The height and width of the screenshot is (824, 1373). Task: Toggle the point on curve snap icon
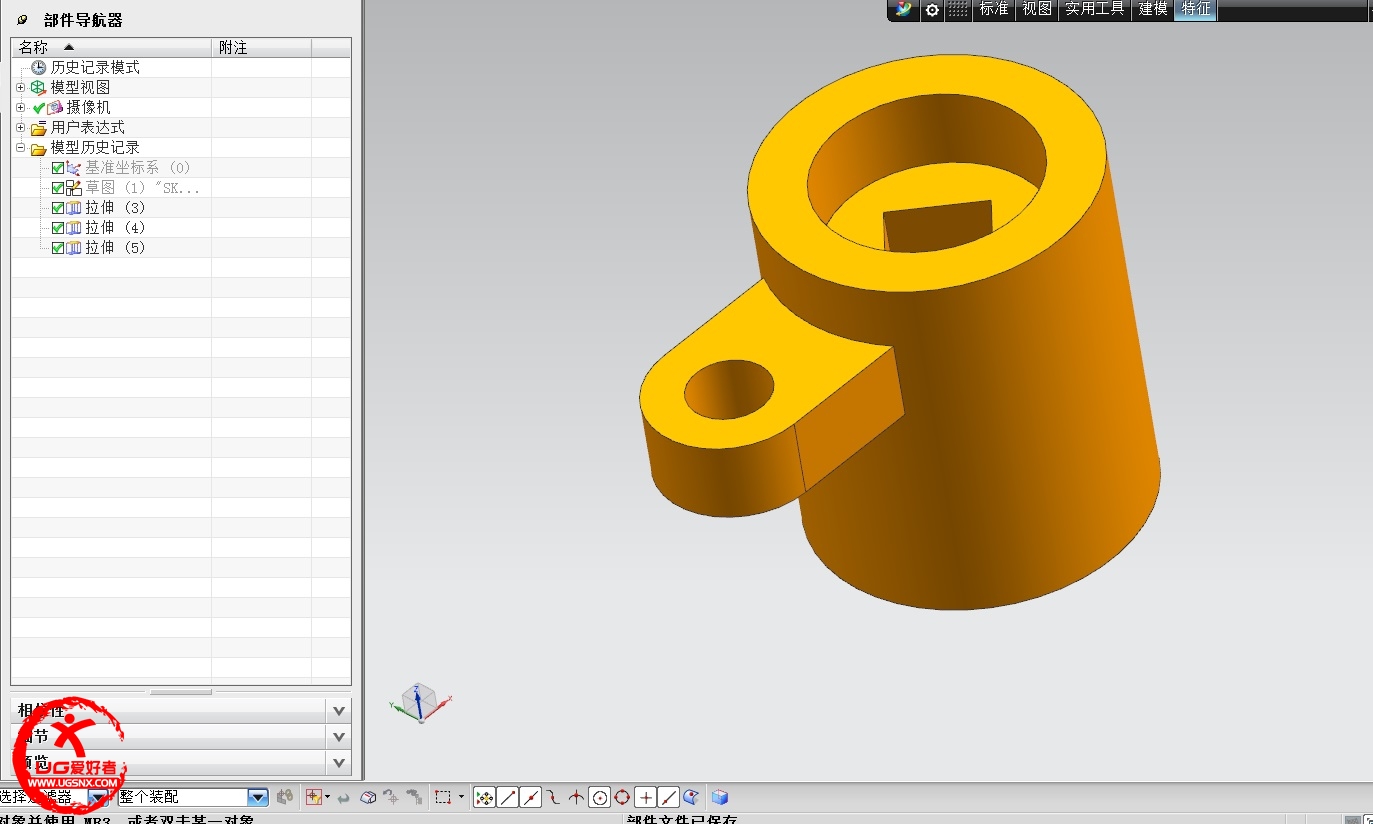coord(669,797)
